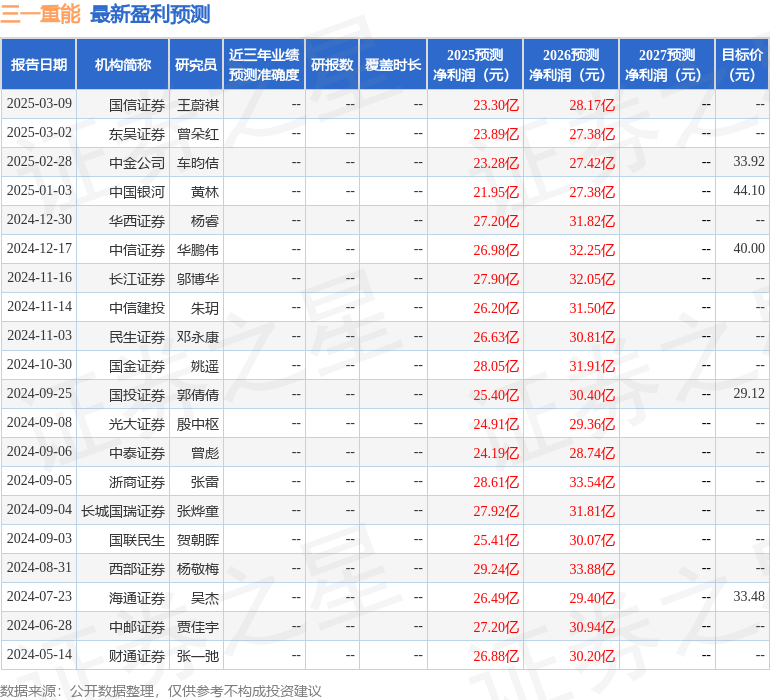Sort by the 研报数 column header
Screen dimensions: 770x700
point(332,65)
